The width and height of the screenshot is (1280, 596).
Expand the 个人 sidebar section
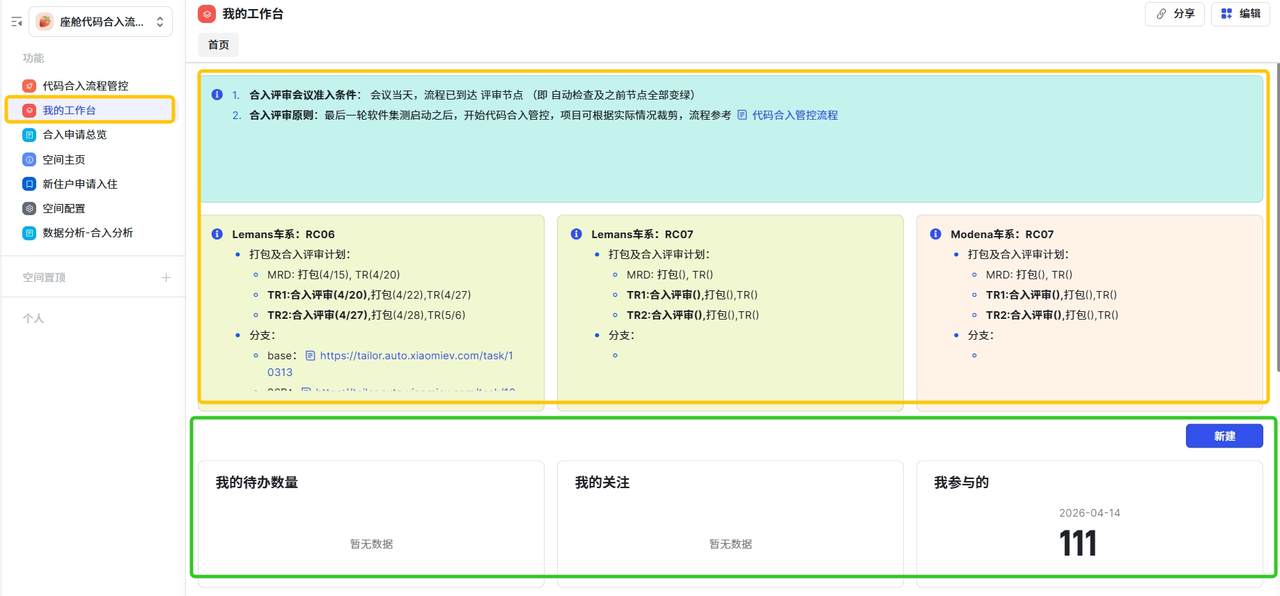pos(34,318)
